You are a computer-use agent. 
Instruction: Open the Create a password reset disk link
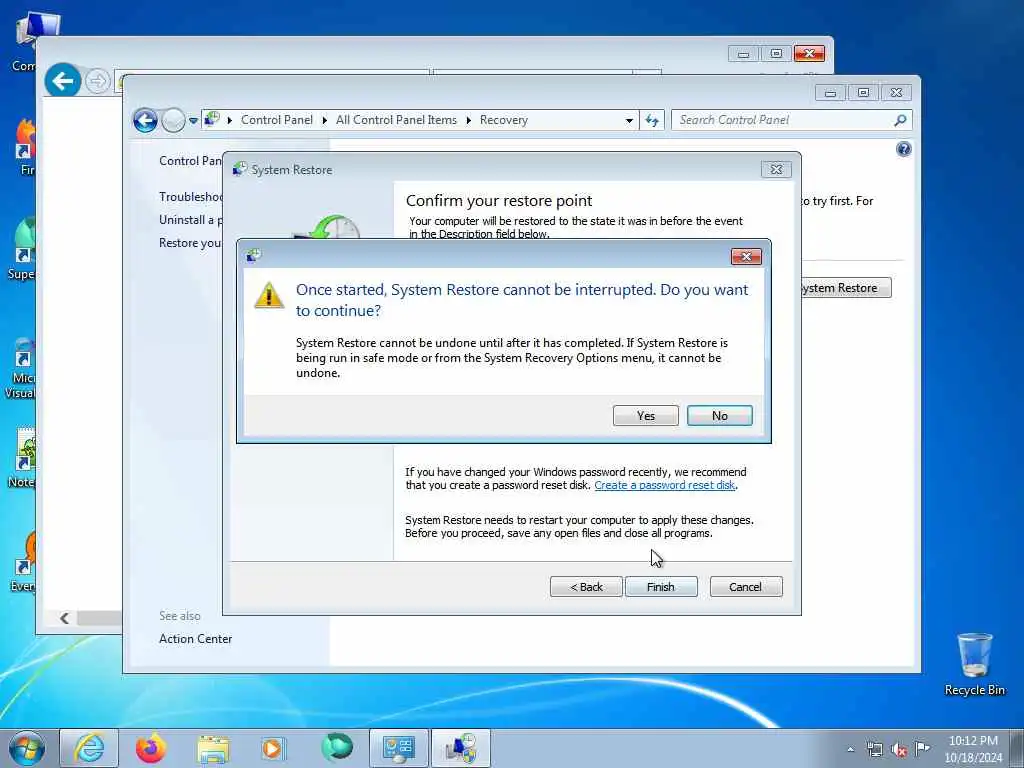tap(665, 485)
